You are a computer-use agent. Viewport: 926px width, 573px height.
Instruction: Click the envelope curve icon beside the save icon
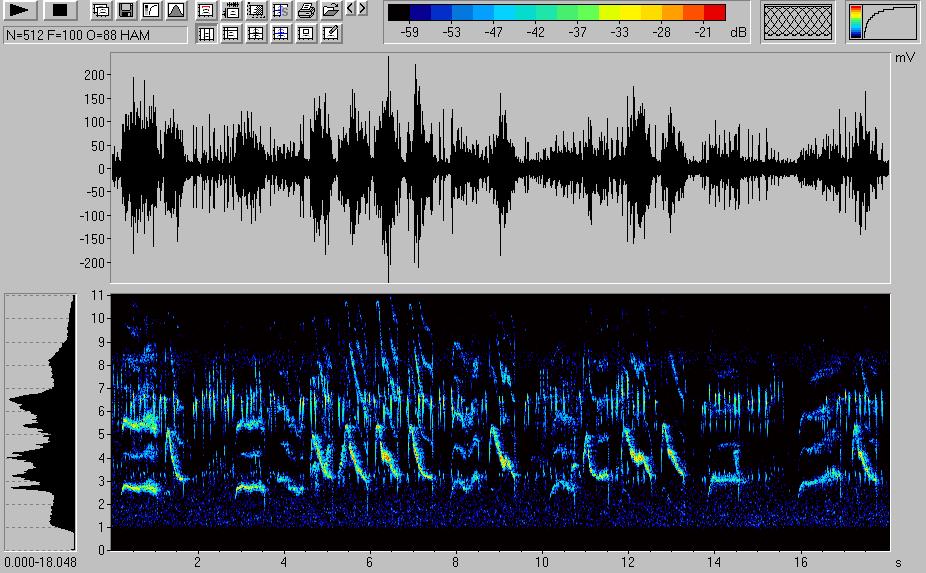[150, 11]
